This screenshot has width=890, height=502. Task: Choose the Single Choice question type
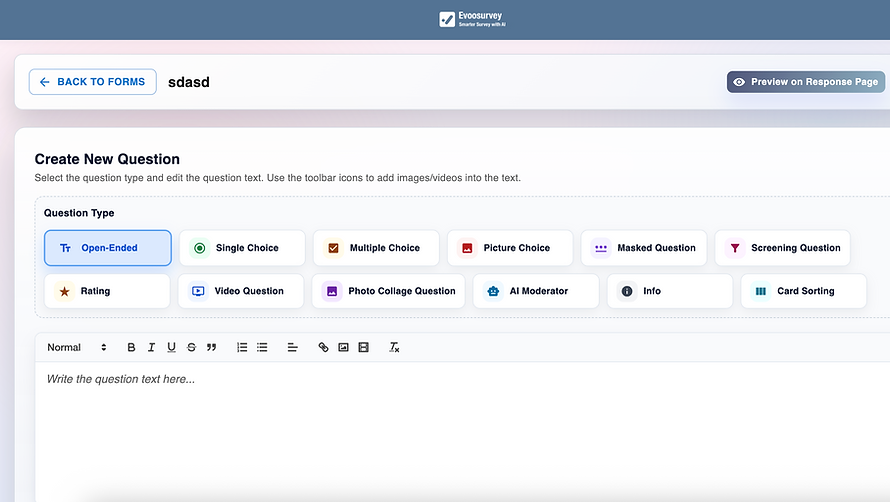[x=242, y=248]
